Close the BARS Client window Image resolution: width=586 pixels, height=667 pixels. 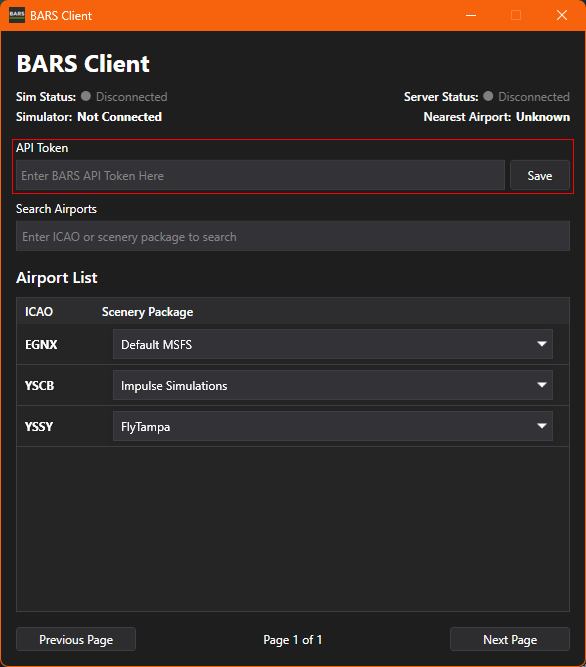coord(562,15)
